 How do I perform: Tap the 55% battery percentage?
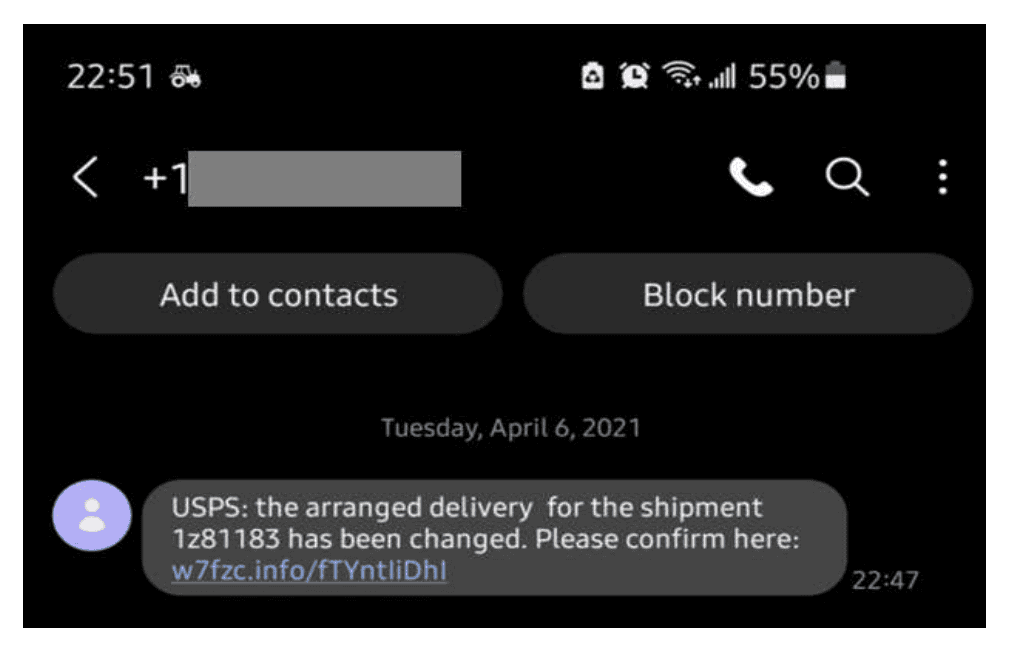click(783, 77)
